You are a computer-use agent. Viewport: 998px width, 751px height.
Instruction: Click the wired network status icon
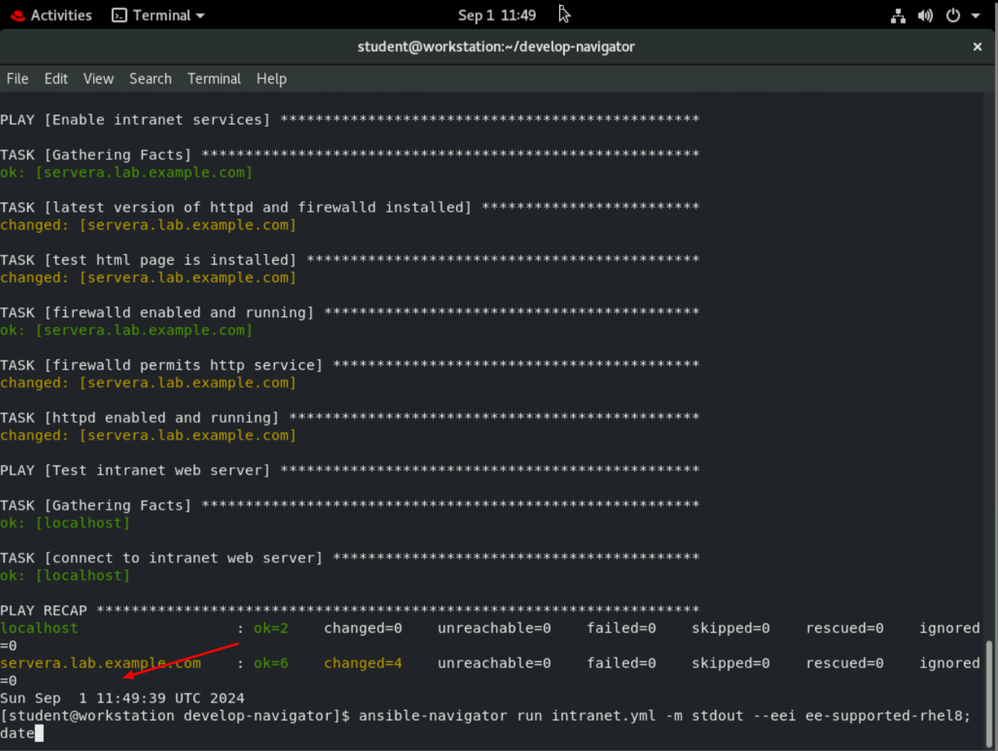[897, 16]
